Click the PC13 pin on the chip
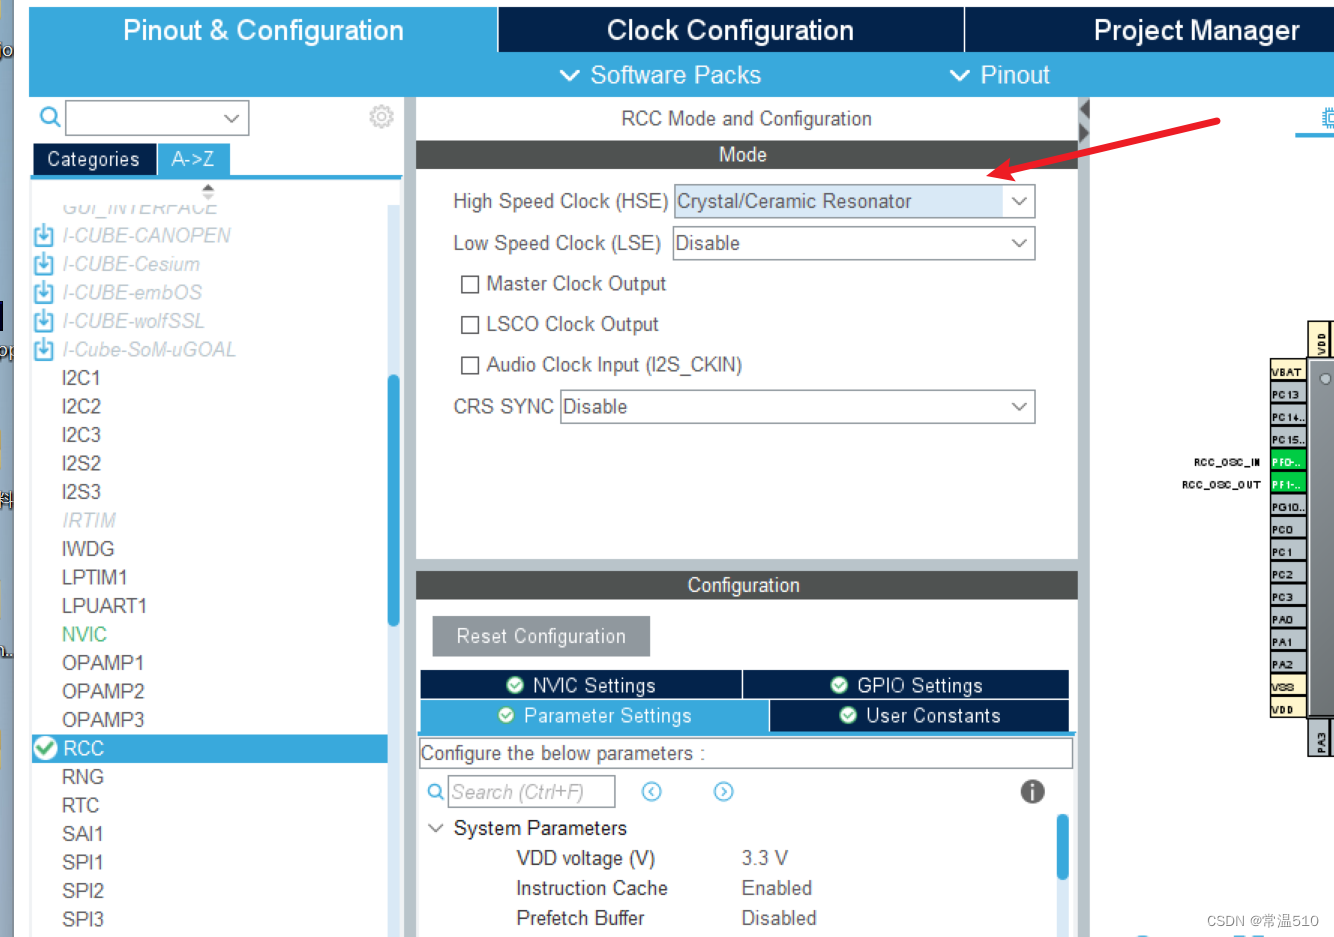 click(x=1288, y=394)
